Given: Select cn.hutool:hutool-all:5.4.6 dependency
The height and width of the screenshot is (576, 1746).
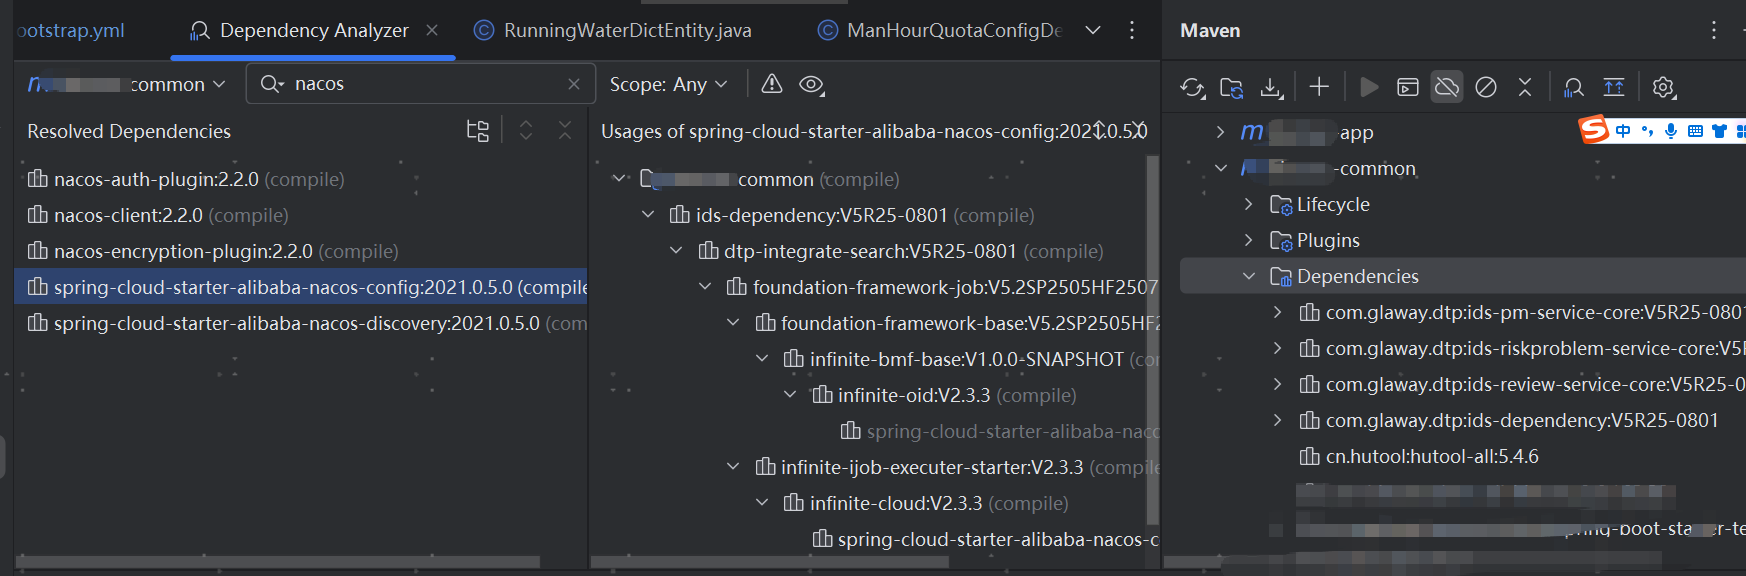Looking at the screenshot, I should click(1419, 456).
